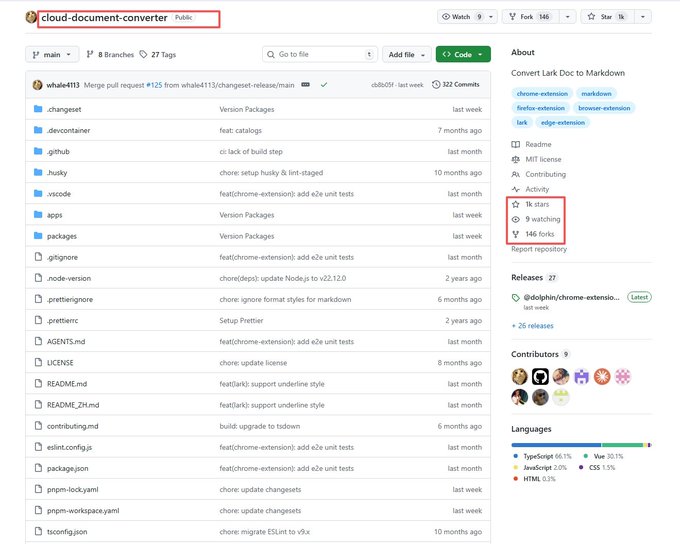This screenshot has width=680, height=544.
Task: Open the GitHub Octocat contributor avatar
Action: tap(540, 377)
